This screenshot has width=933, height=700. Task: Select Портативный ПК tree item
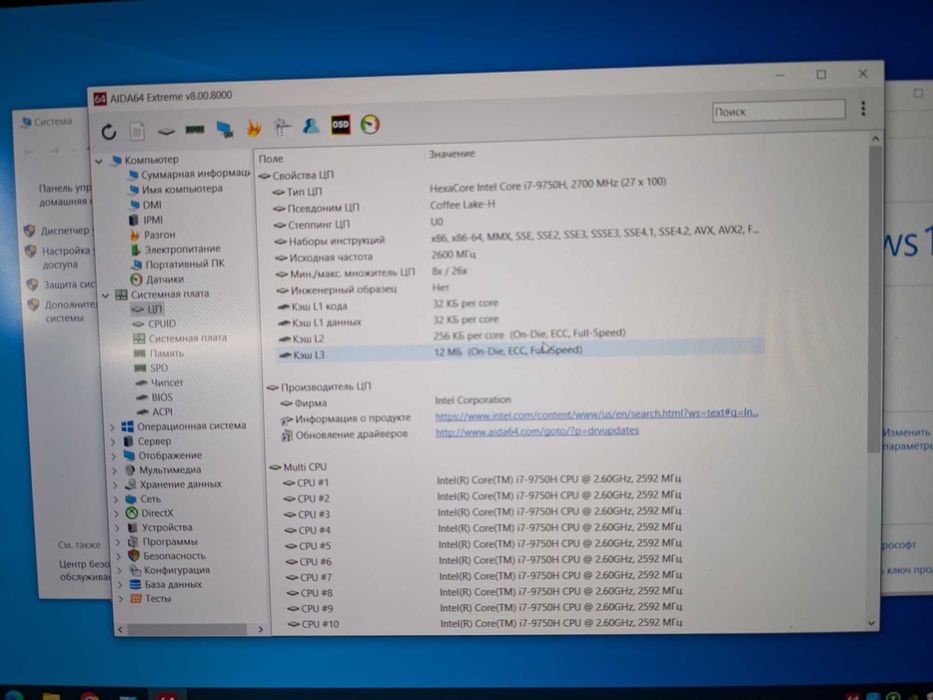tap(179, 264)
